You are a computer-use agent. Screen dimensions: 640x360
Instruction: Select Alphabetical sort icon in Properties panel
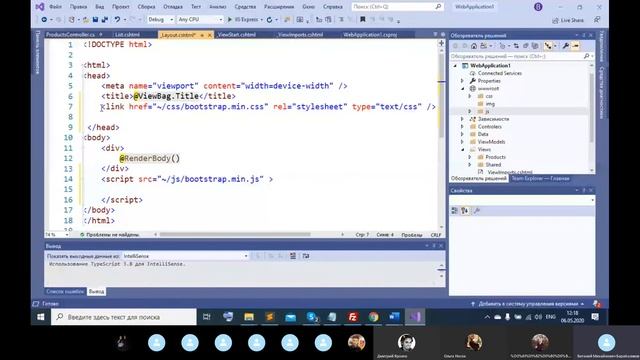(464, 211)
